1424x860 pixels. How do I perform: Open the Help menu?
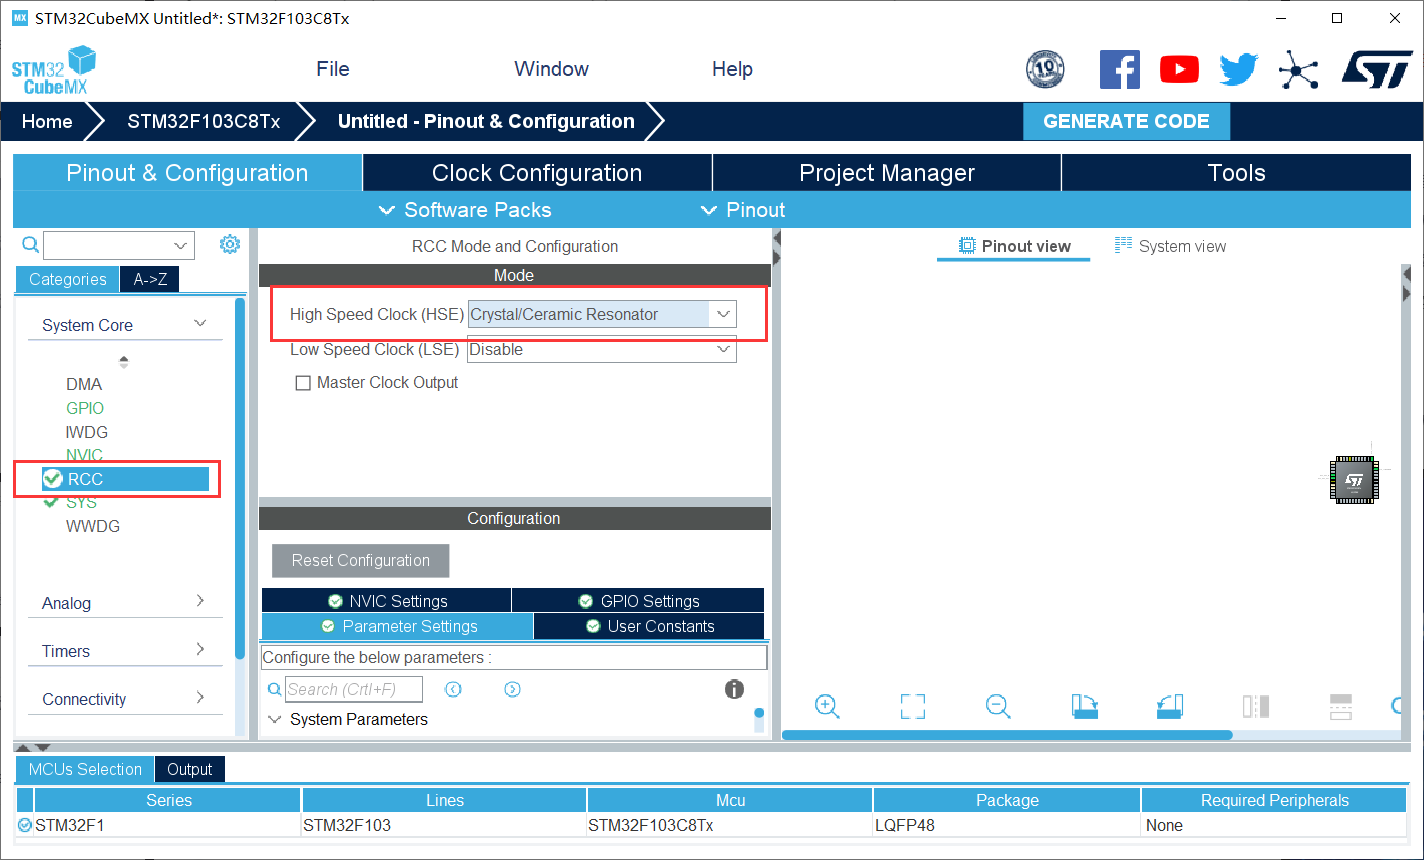click(732, 69)
